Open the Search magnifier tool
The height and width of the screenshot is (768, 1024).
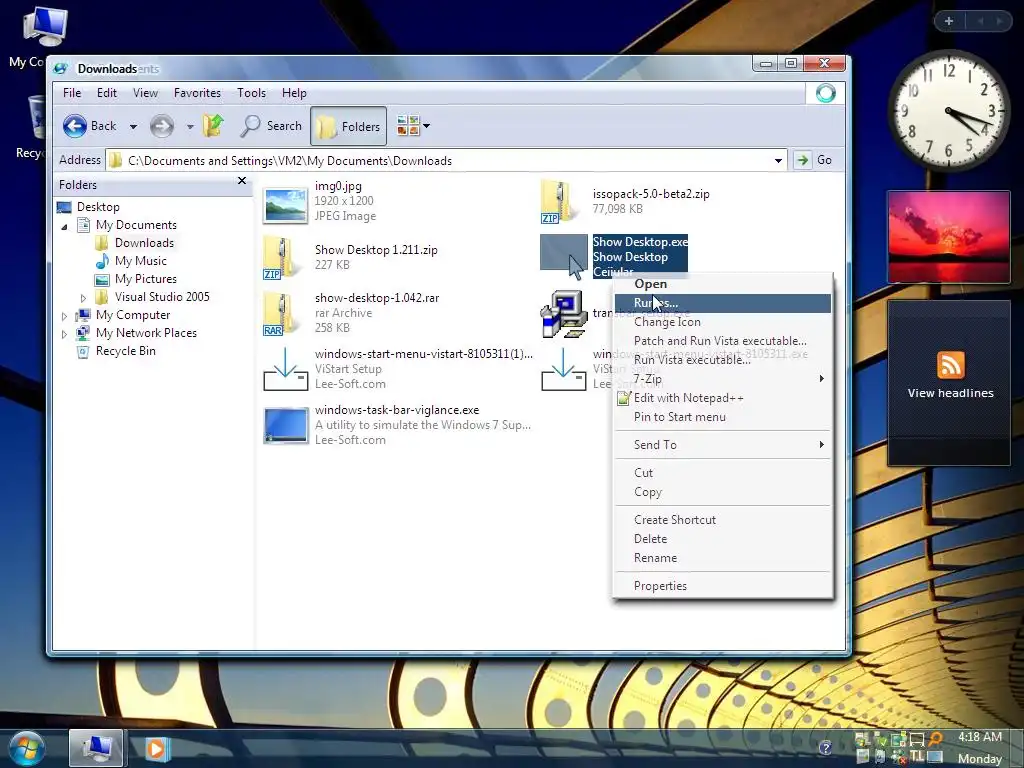(271, 126)
